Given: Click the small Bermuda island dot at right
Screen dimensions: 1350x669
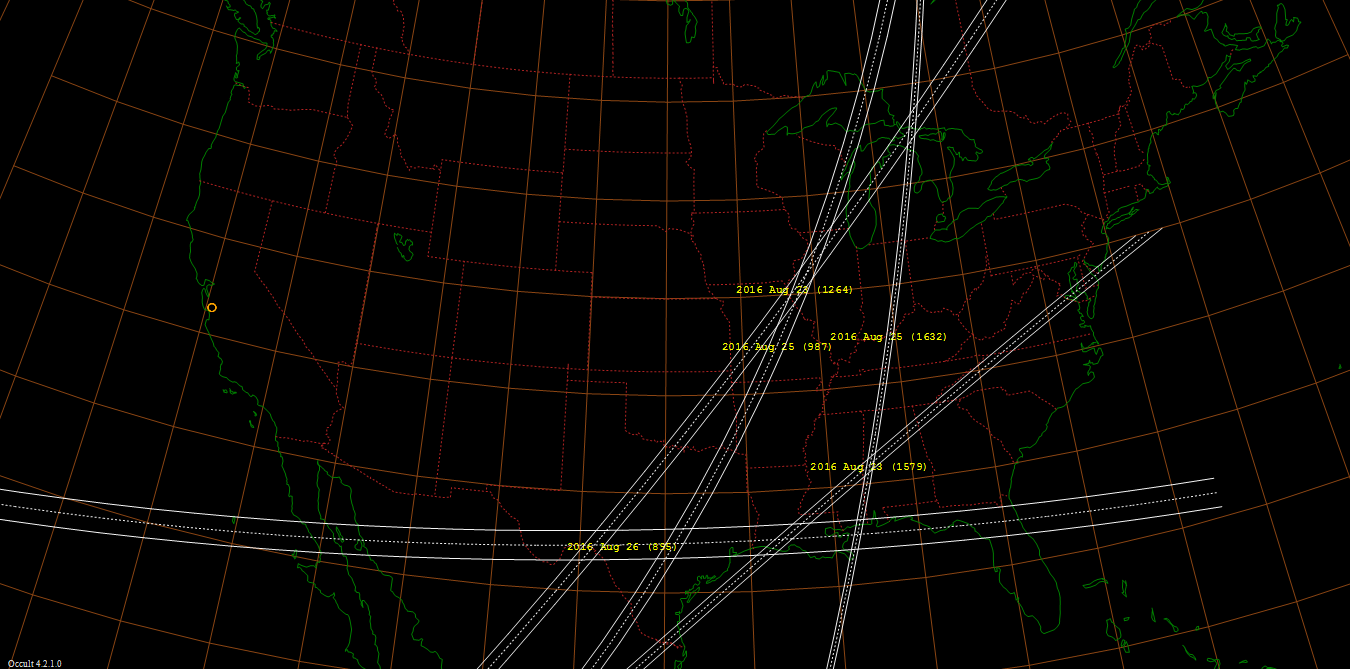Looking at the screenshot, I should (x=1341, y=367).
